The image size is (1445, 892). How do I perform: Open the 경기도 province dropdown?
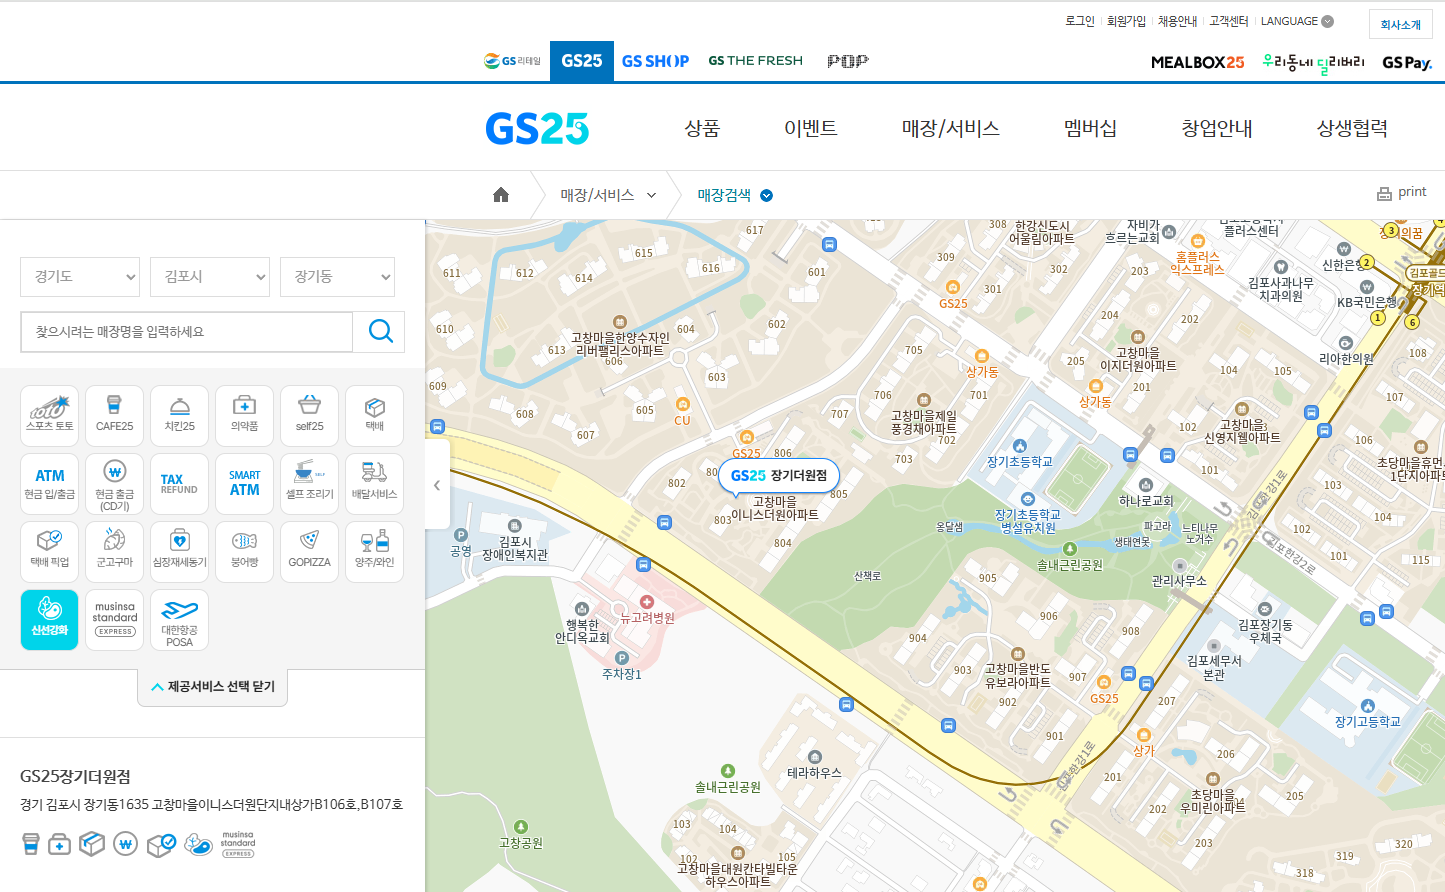[x=80, y=277]
